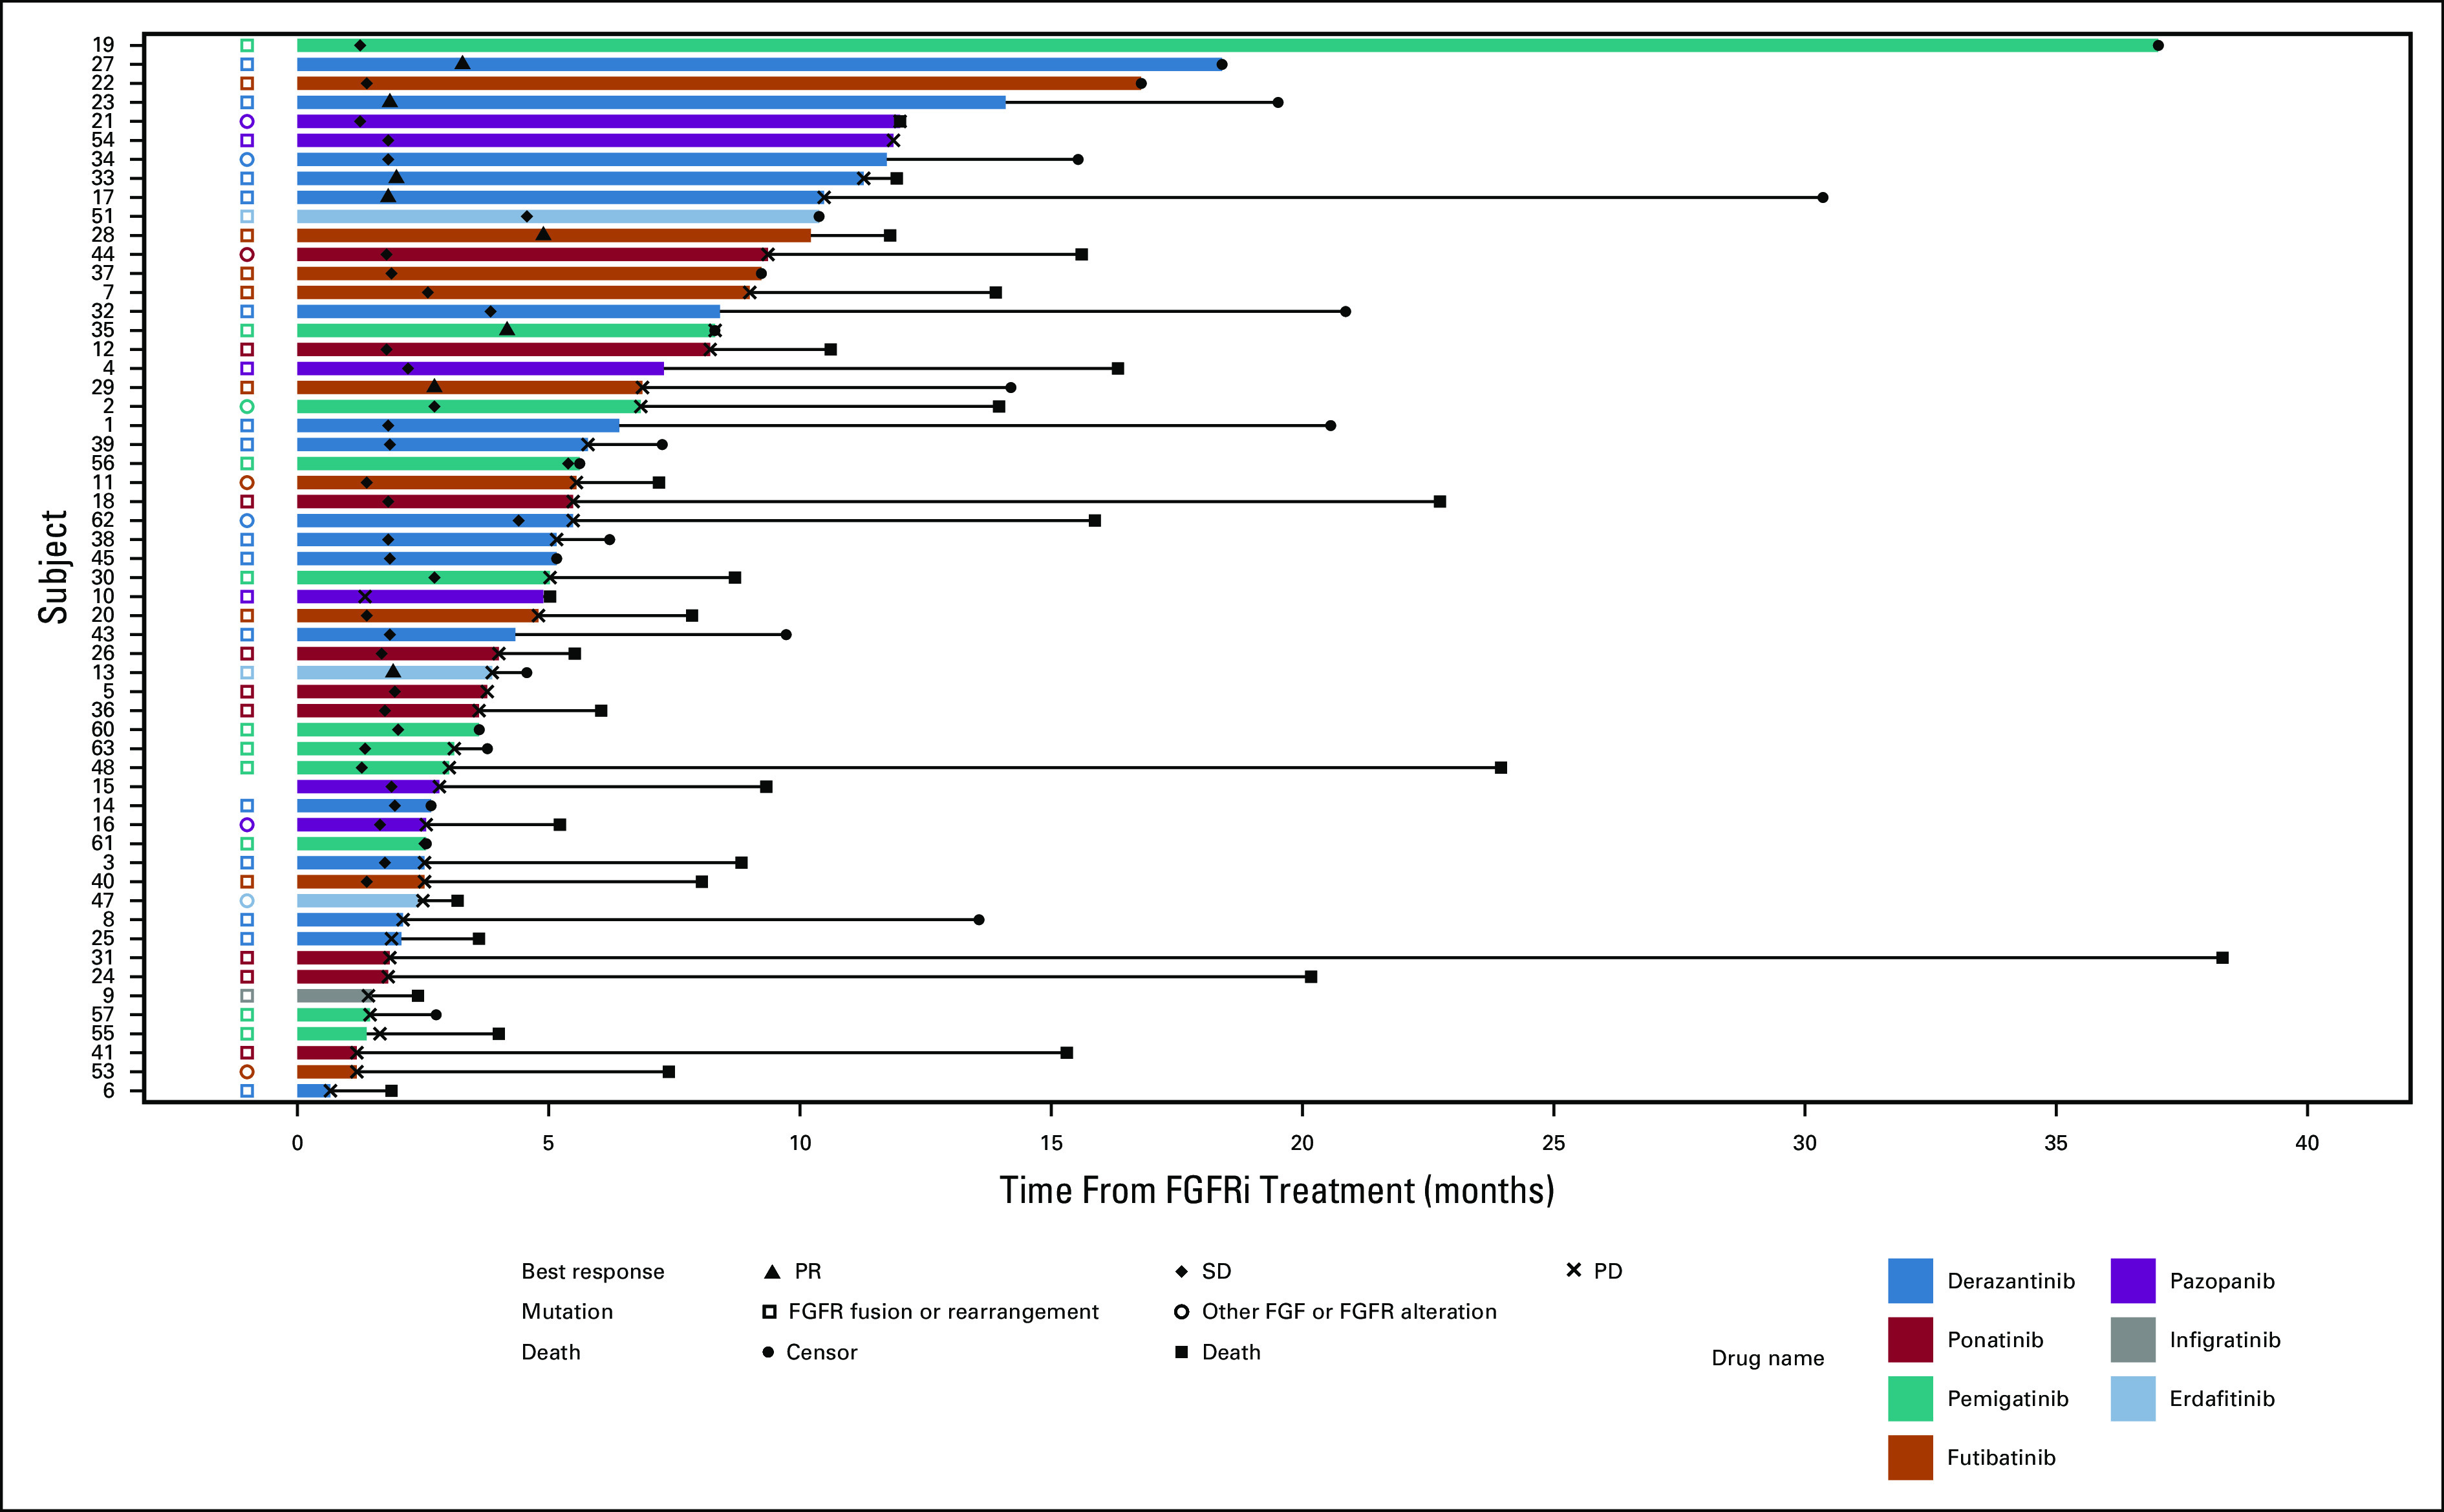Click the 'Infigratinib' legend label
Screen dimensions: 2444x1512
(2225, 1341)
